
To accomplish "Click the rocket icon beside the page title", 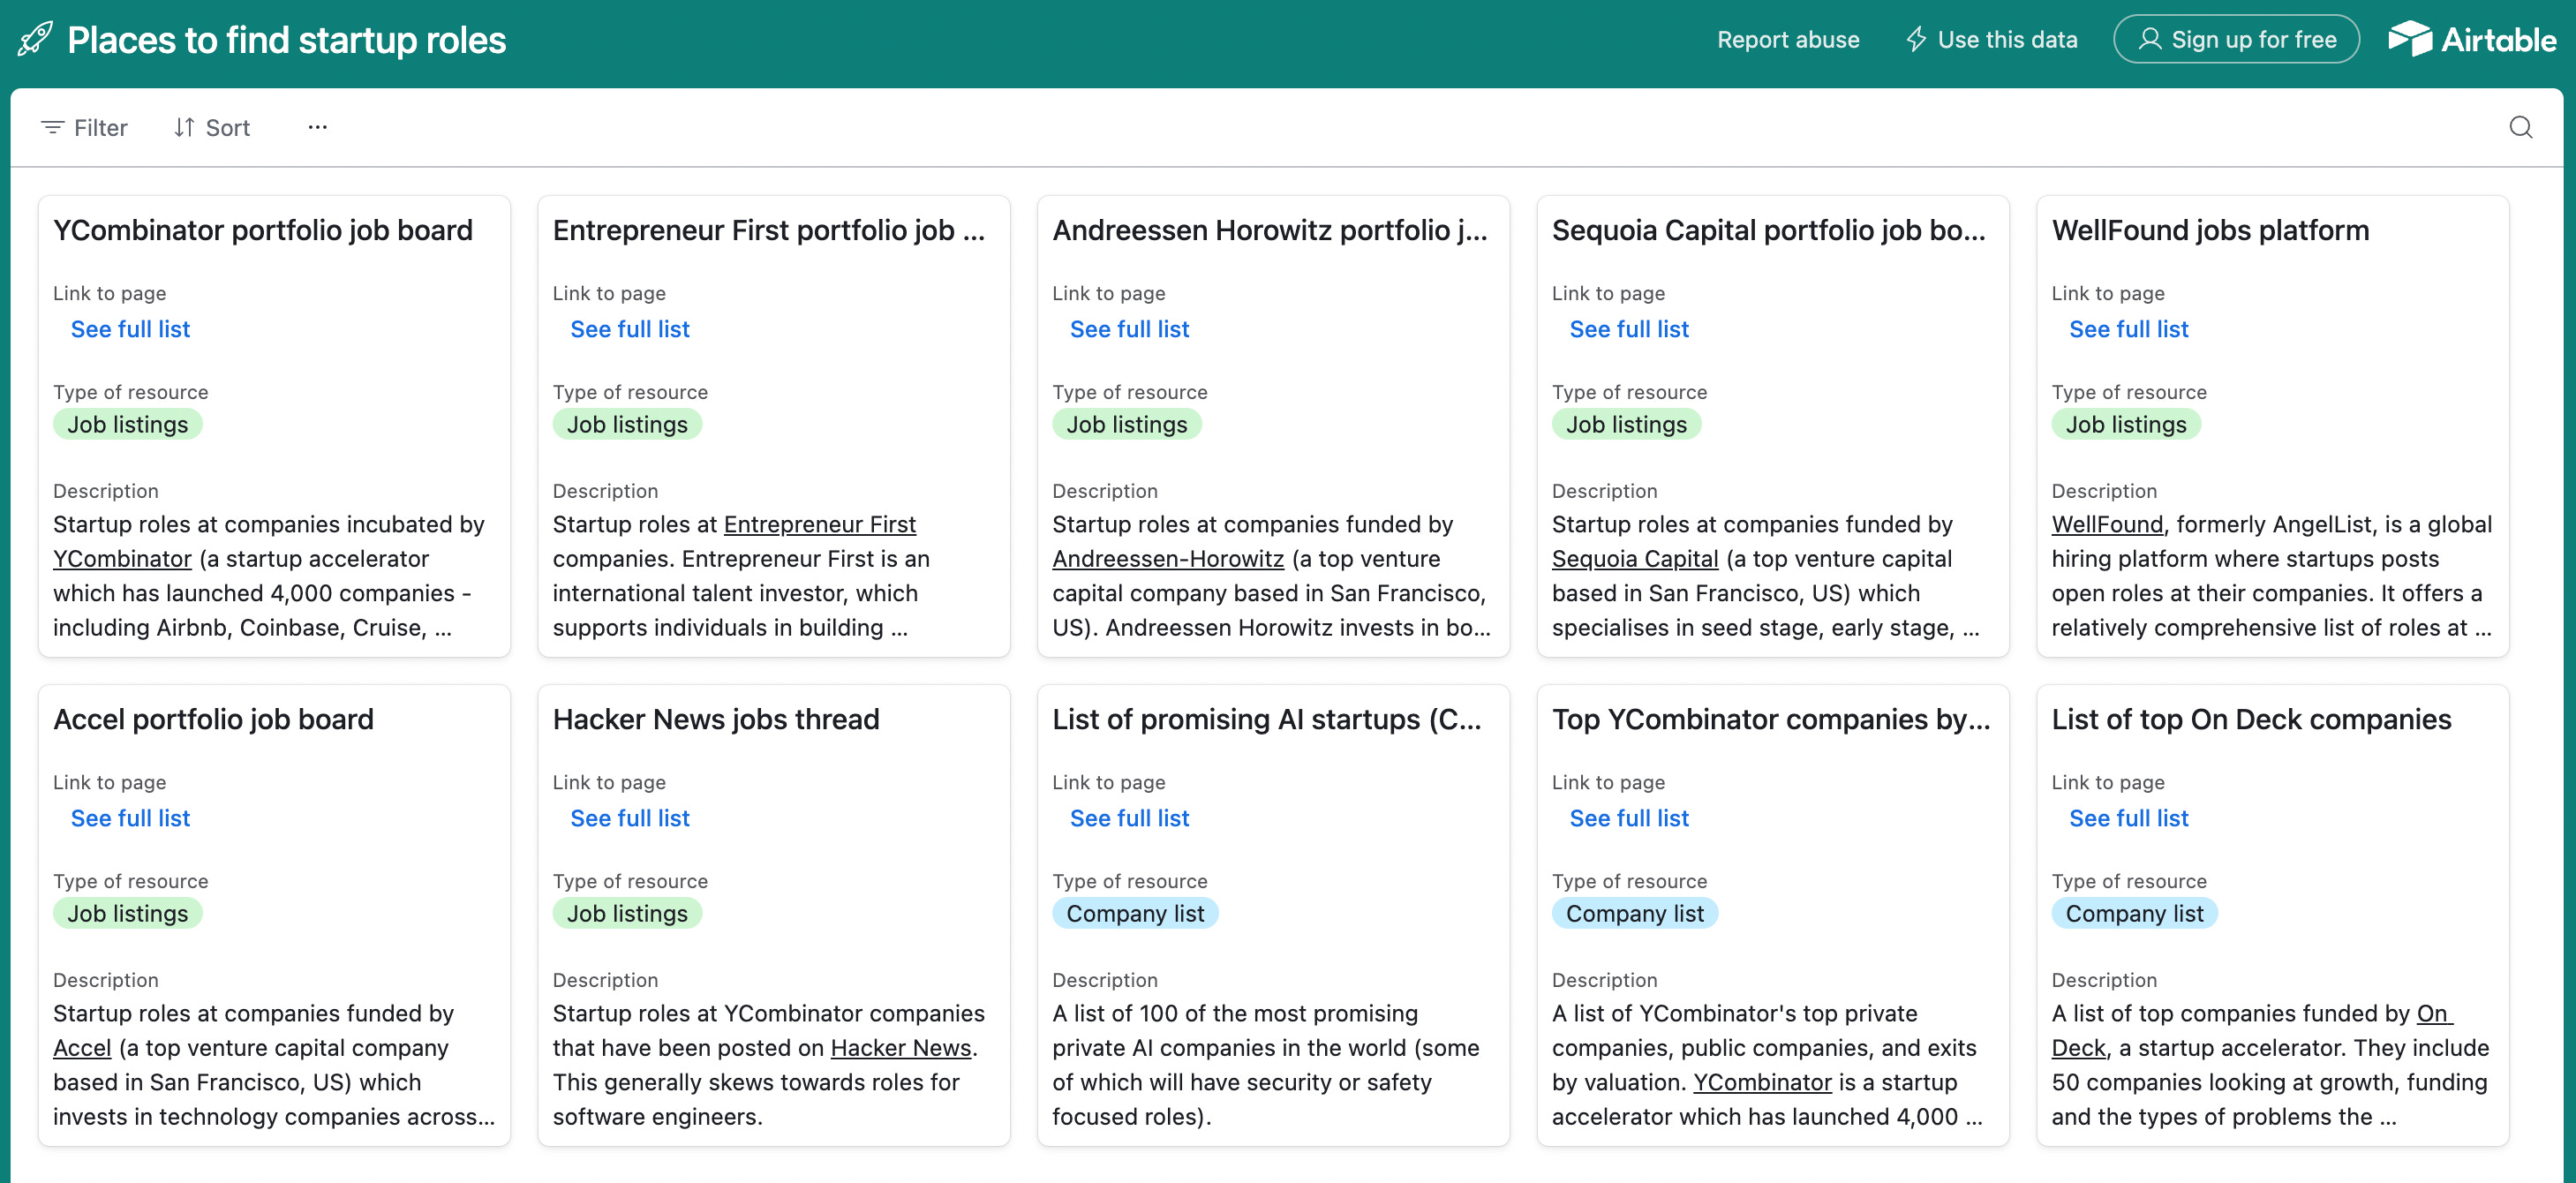I will pos(35,39).
